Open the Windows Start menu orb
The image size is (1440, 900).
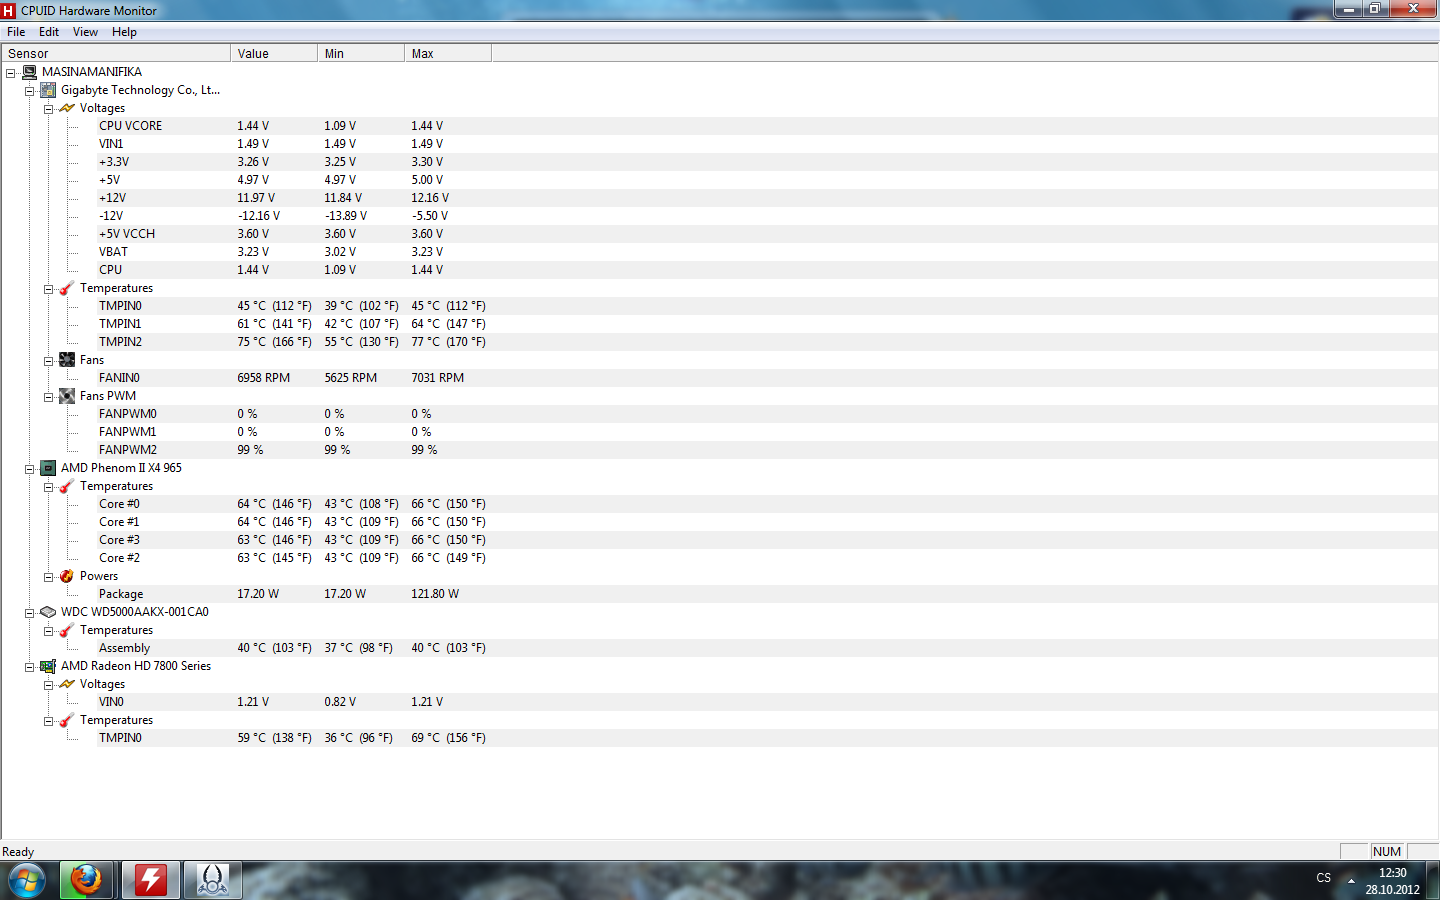pyautogui.click(x=27, y=881)
